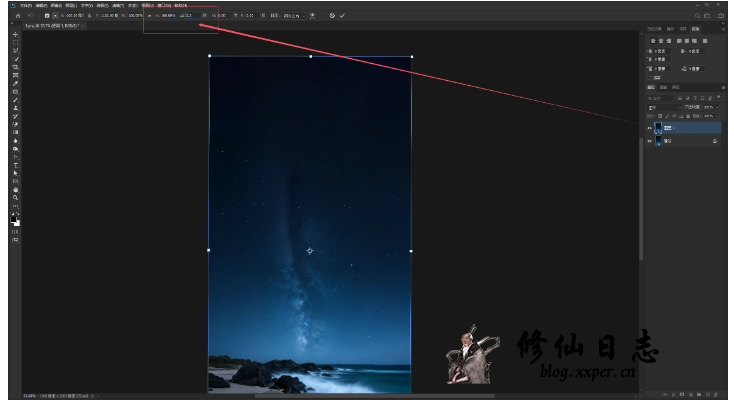This screenshot has height=404, width=734.
Task: Cancel the transform with the circle-slash icon
Action: [332, 16]
